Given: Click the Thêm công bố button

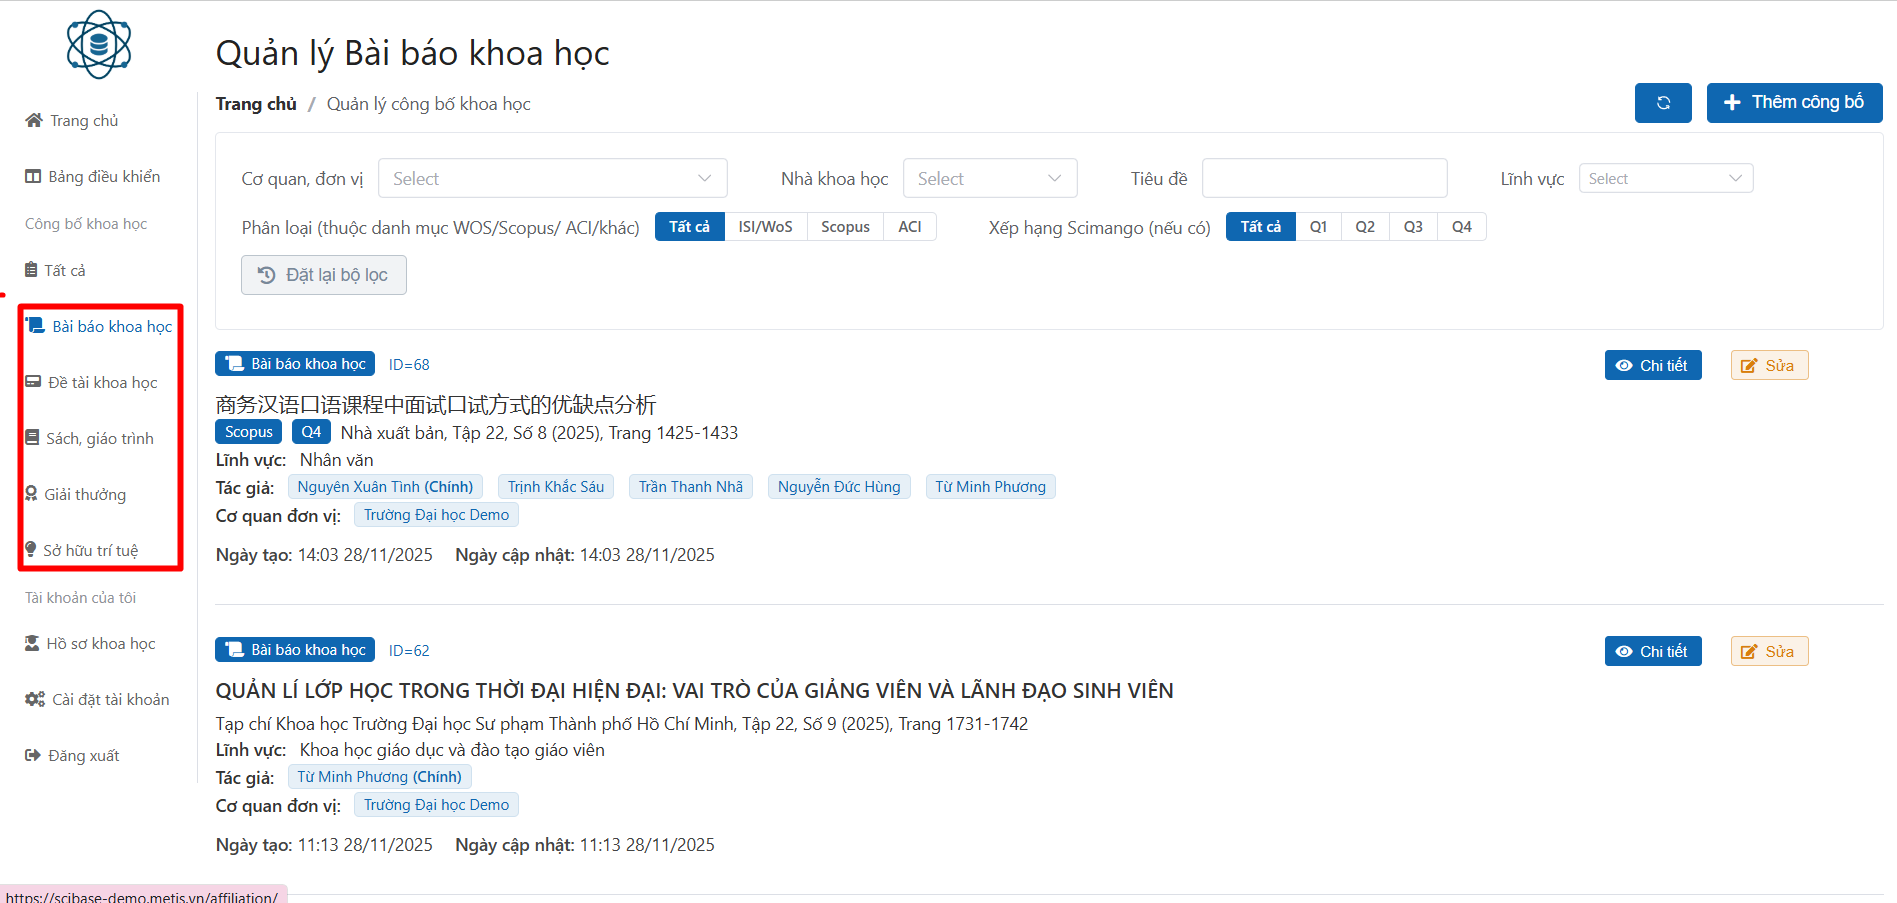Looking at the screenshot, I should [1794, 103].
